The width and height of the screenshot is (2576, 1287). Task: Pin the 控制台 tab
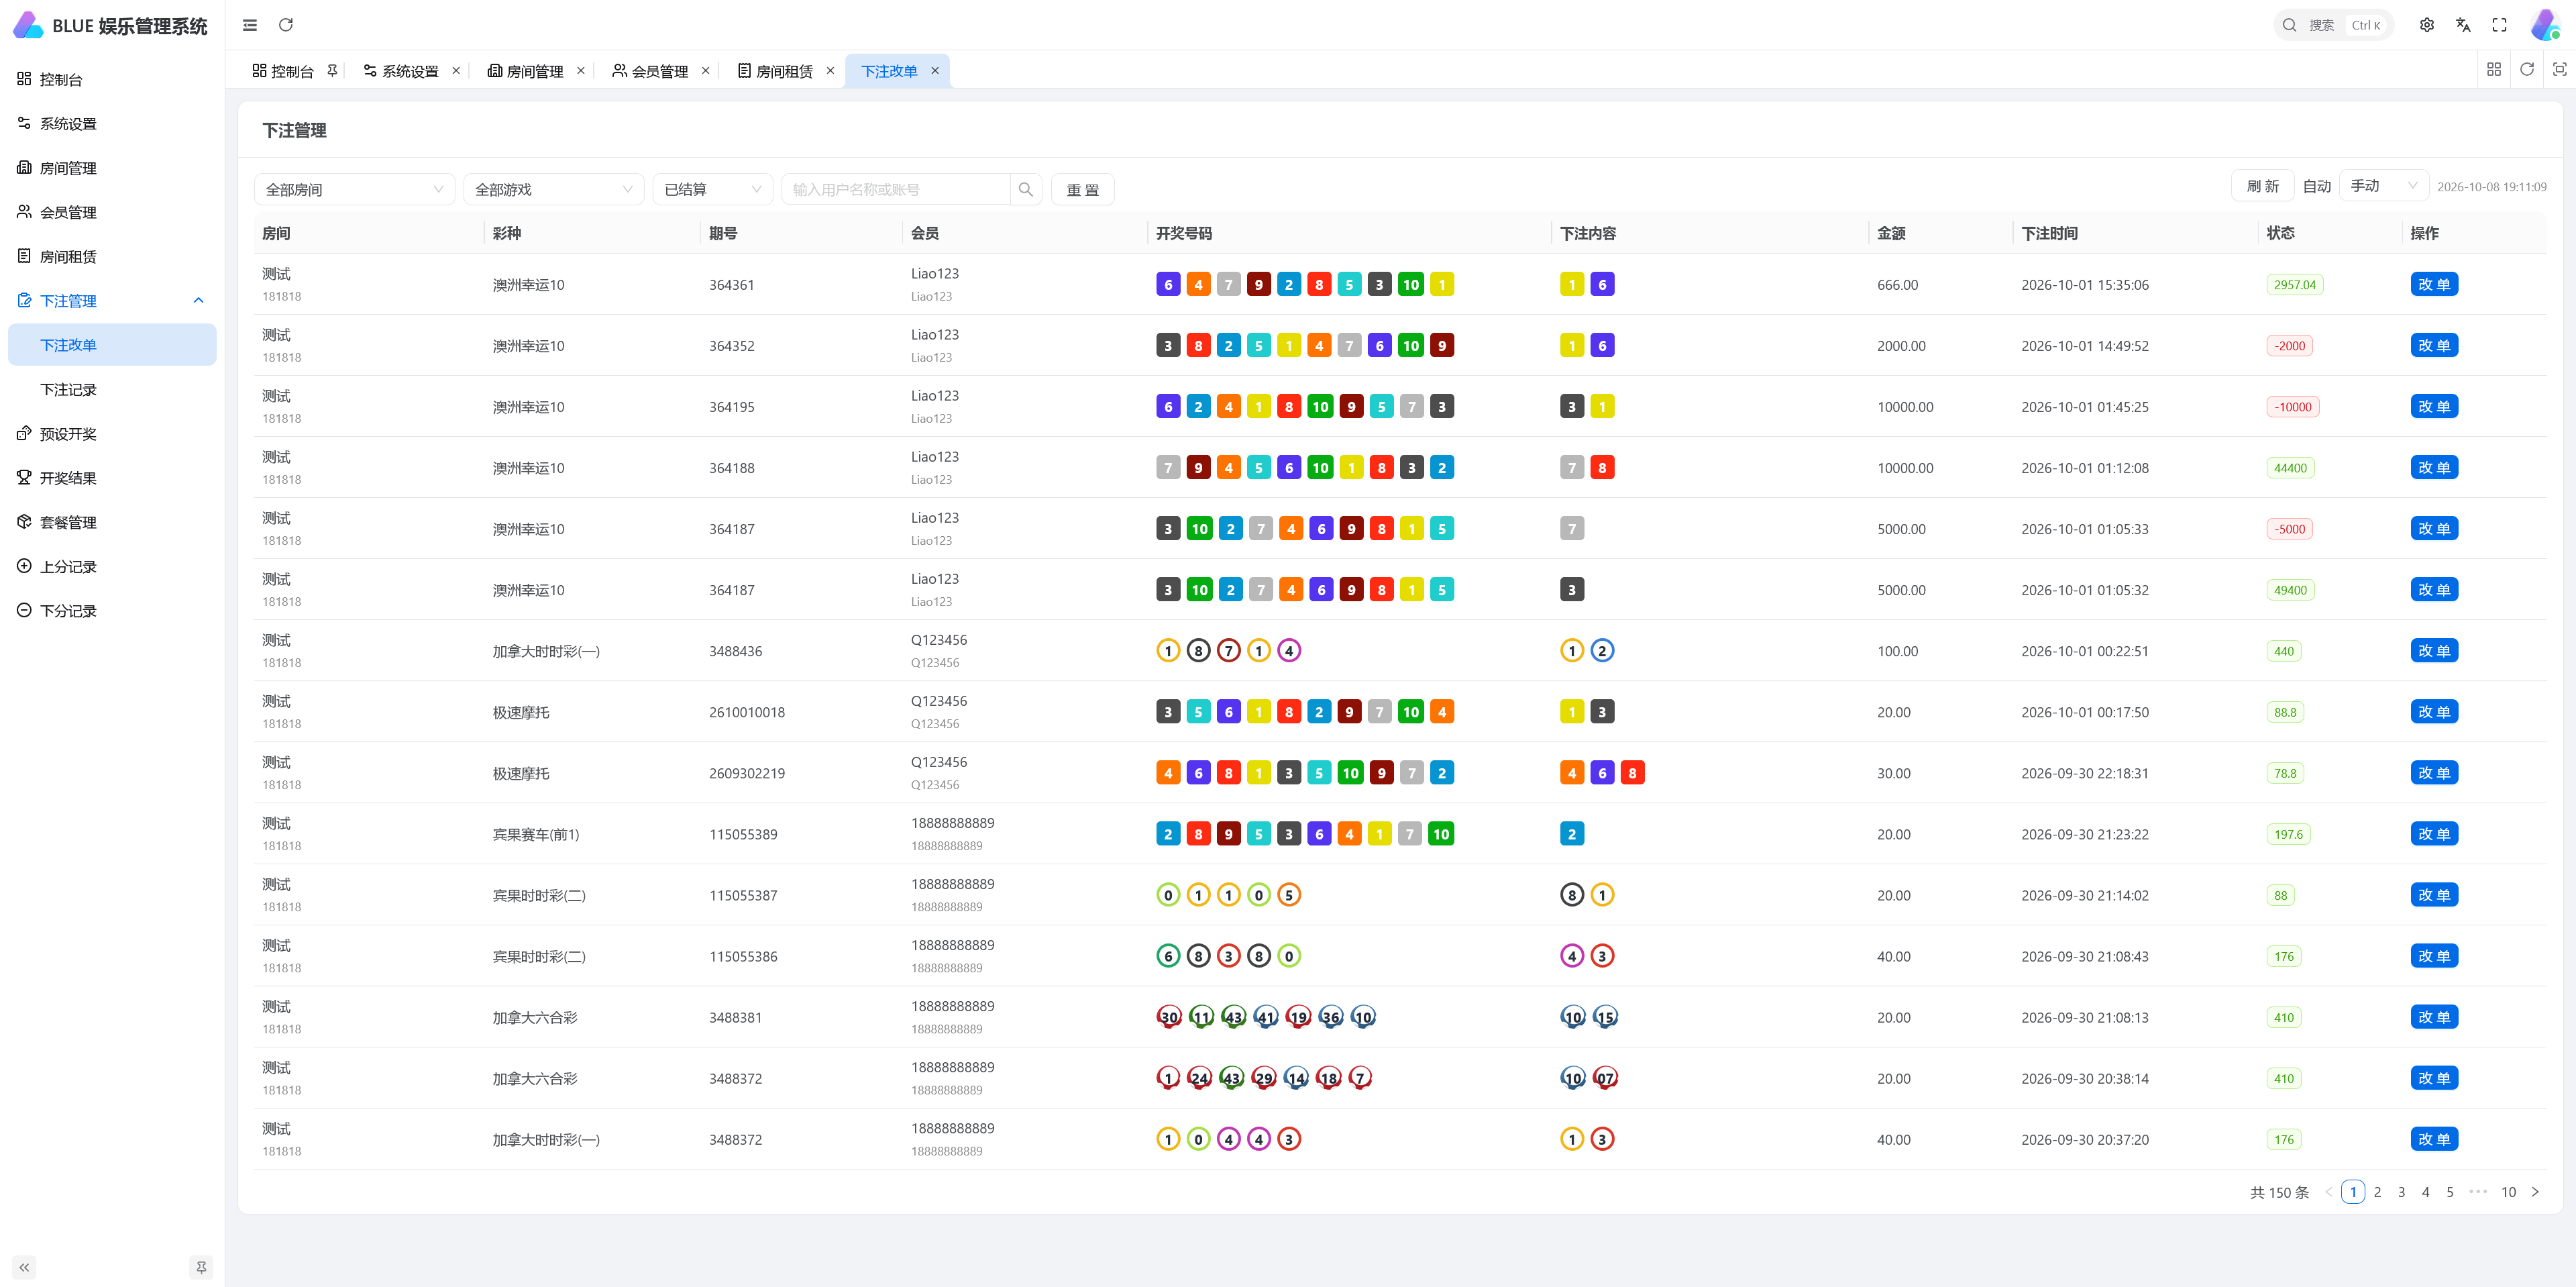click(x=332, y=71)
